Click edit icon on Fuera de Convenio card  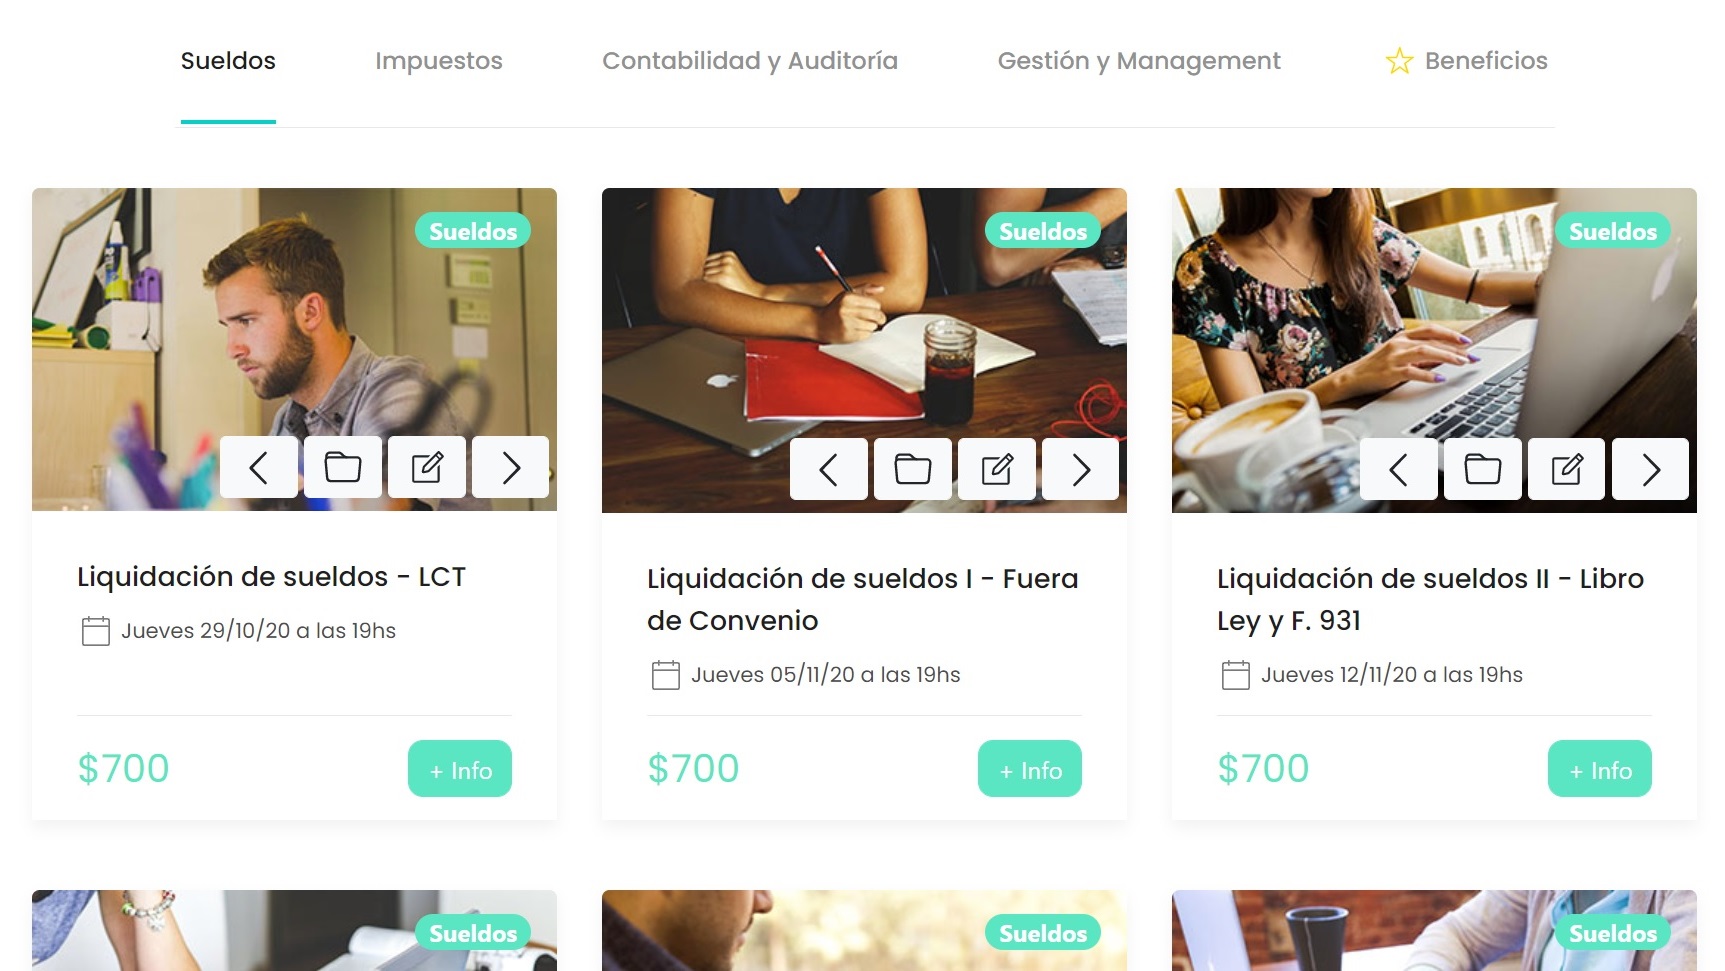(997, 469)
